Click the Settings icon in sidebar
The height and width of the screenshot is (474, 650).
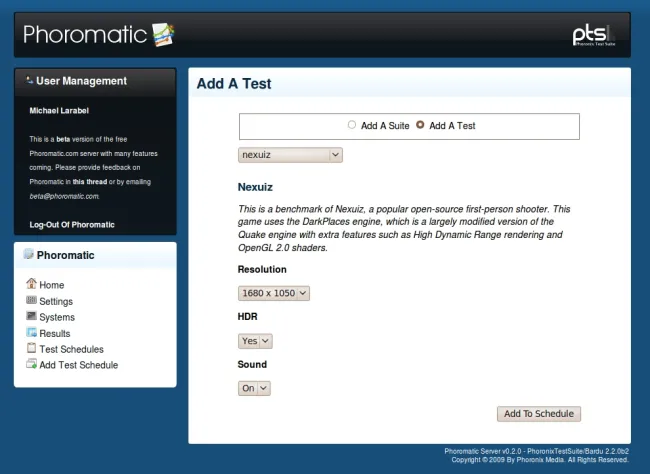point(31,300)
